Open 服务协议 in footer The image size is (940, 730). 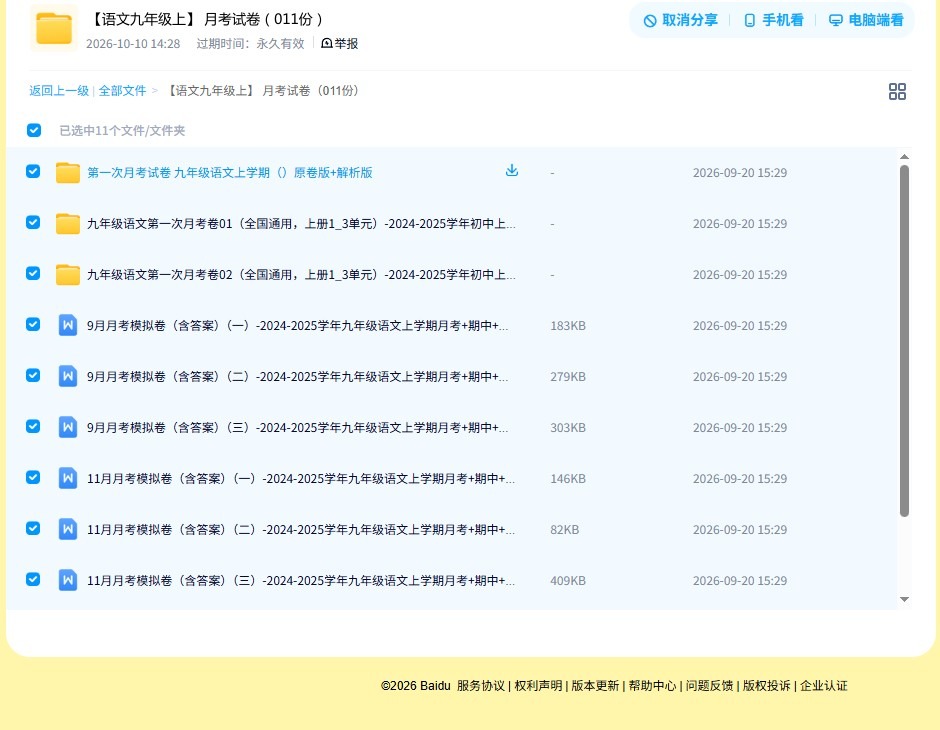point(481,685)
